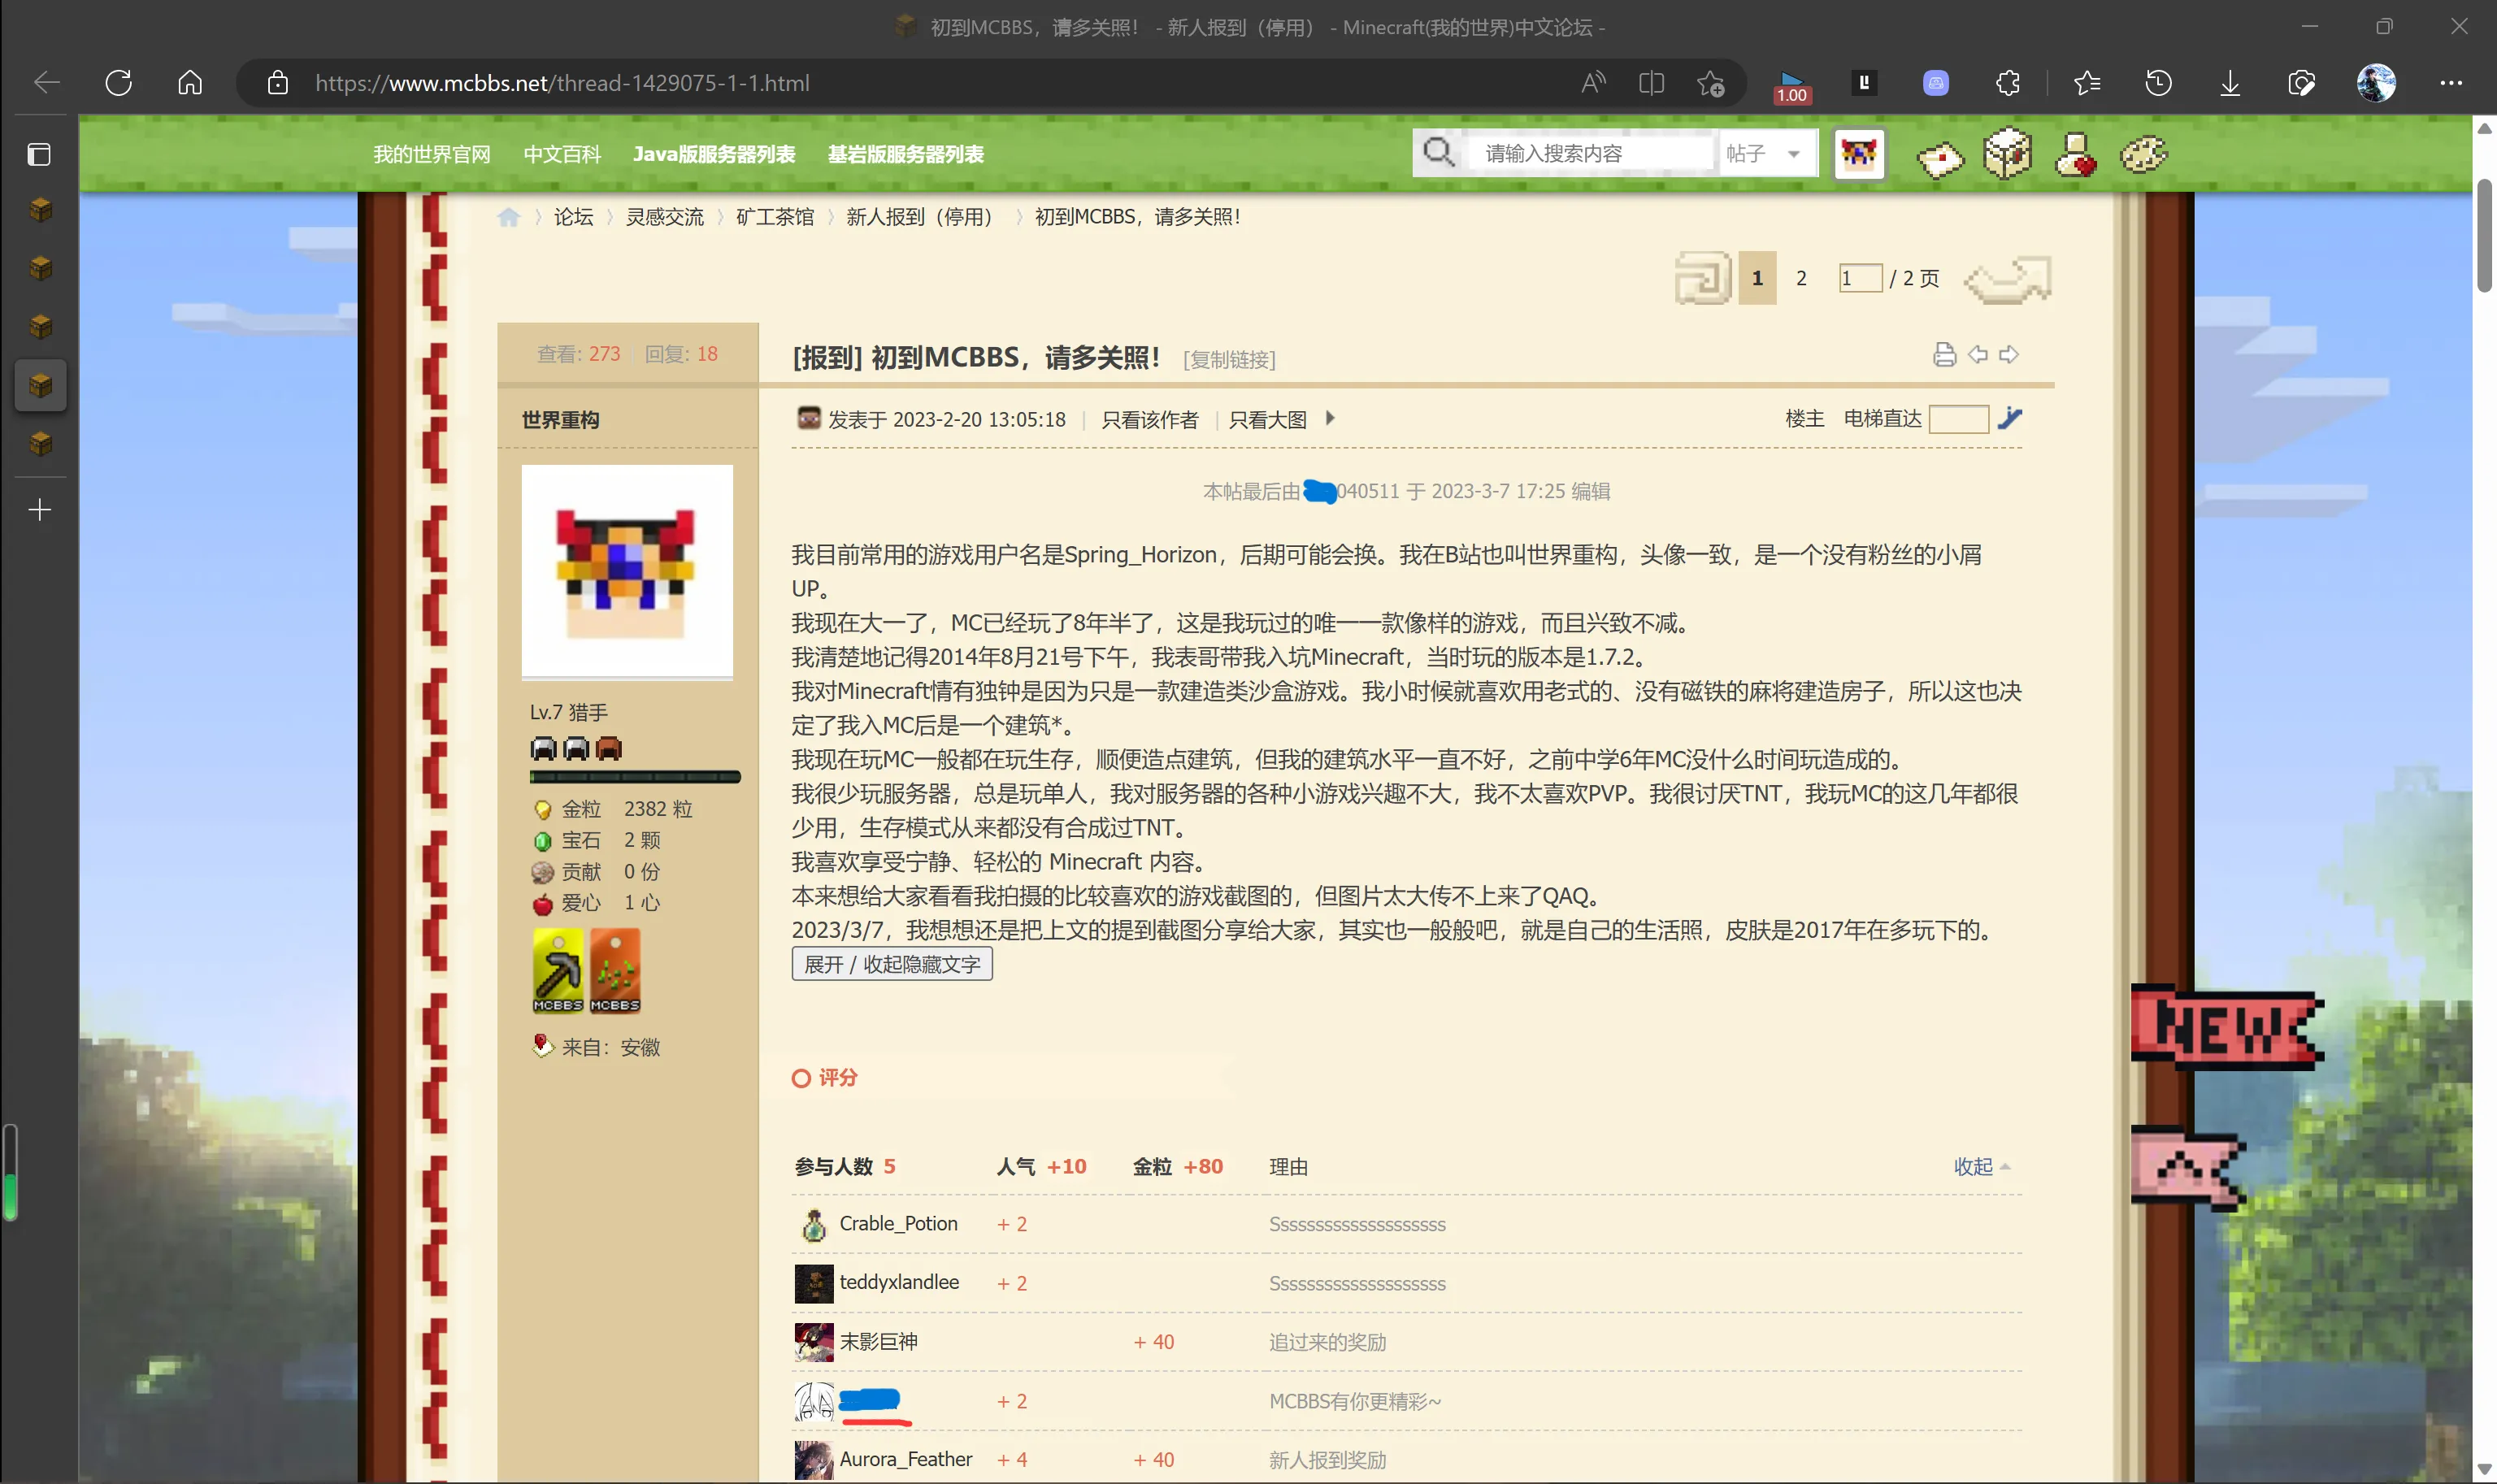
Task: Open split screen icon
Action: [x=1651, y=83]
